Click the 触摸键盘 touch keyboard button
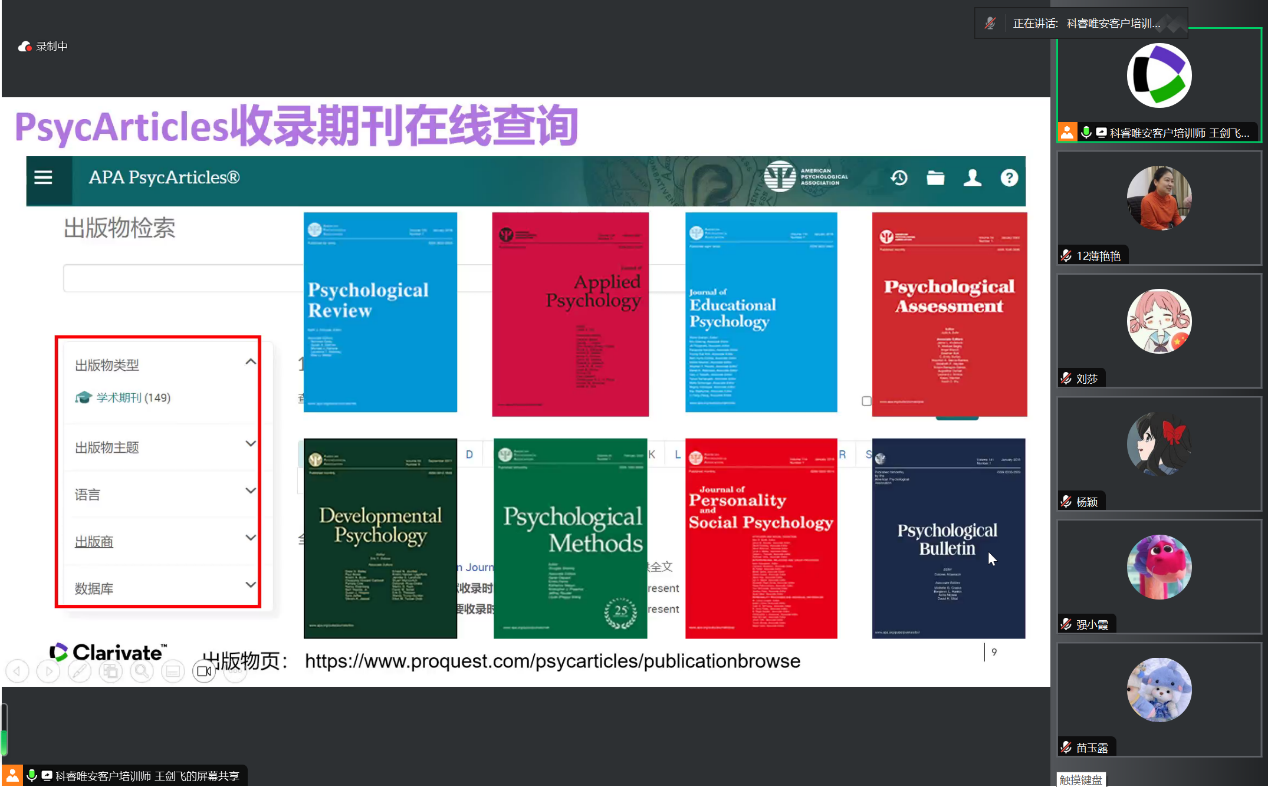 (1082, 779)
